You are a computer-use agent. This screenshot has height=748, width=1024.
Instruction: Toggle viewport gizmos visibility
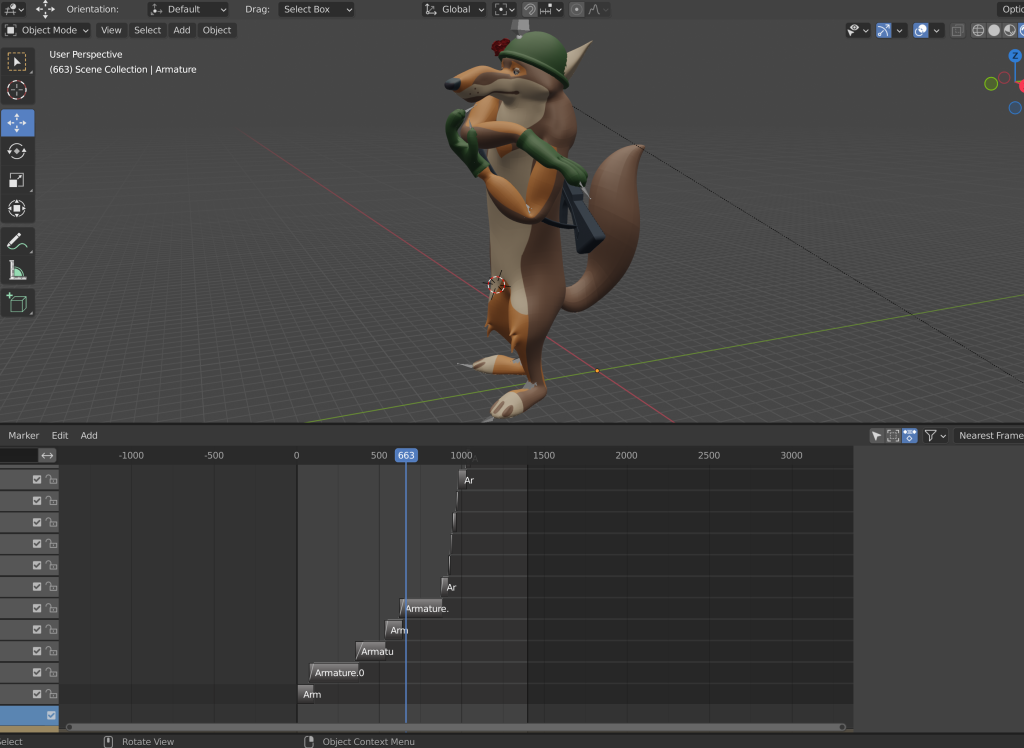click(884, 30)
